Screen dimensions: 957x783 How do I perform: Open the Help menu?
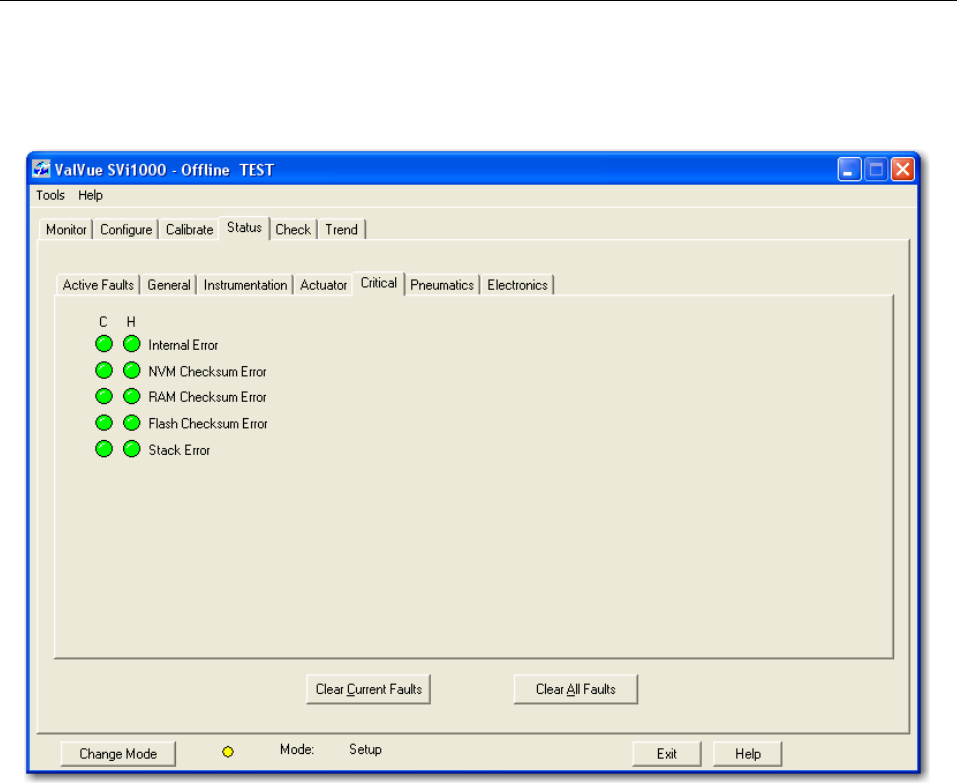[90, 195]
